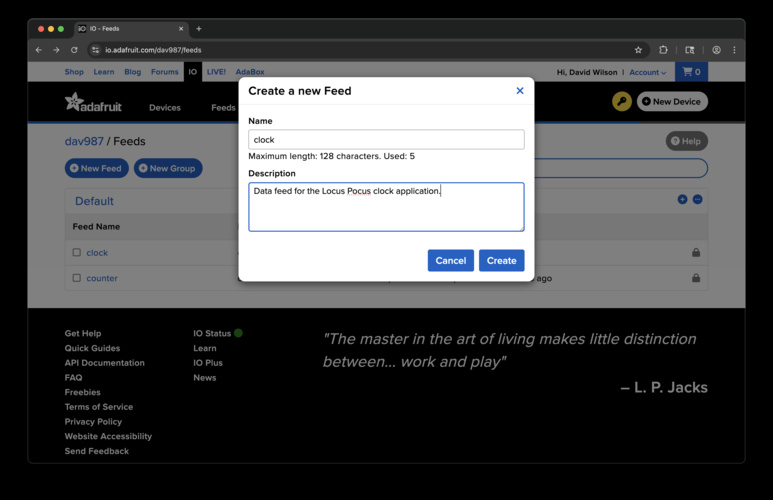
Task: Open Terms of Service footer link
Action: (99, 407)
